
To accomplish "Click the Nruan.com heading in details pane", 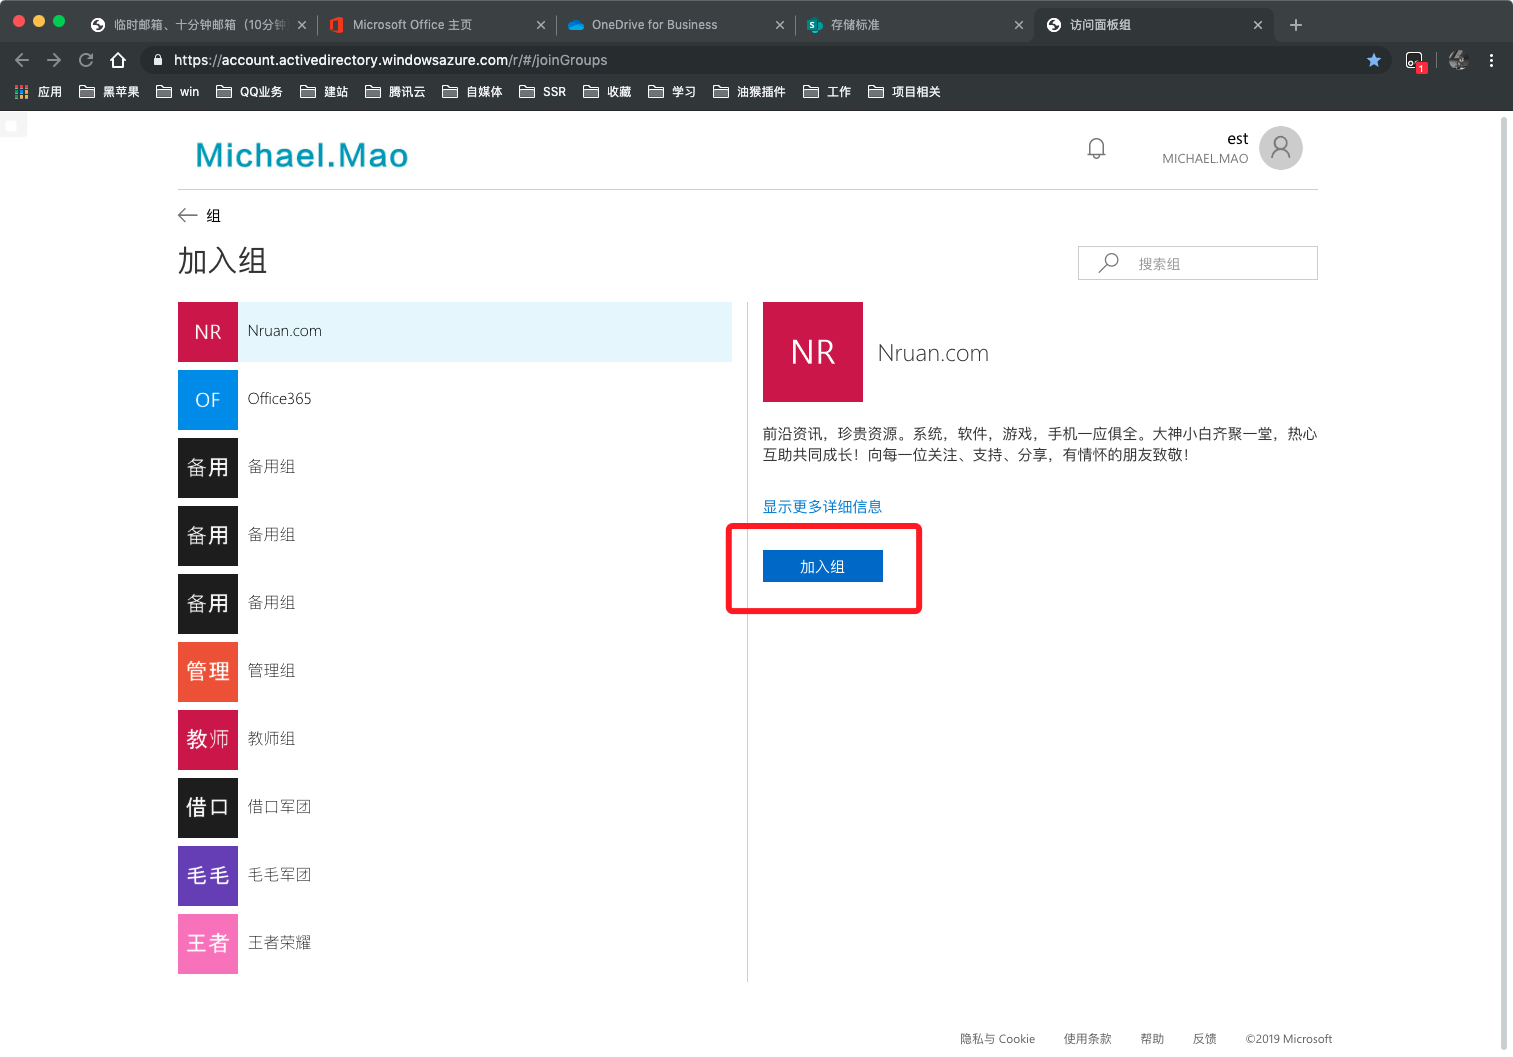I will pos(933,353).
